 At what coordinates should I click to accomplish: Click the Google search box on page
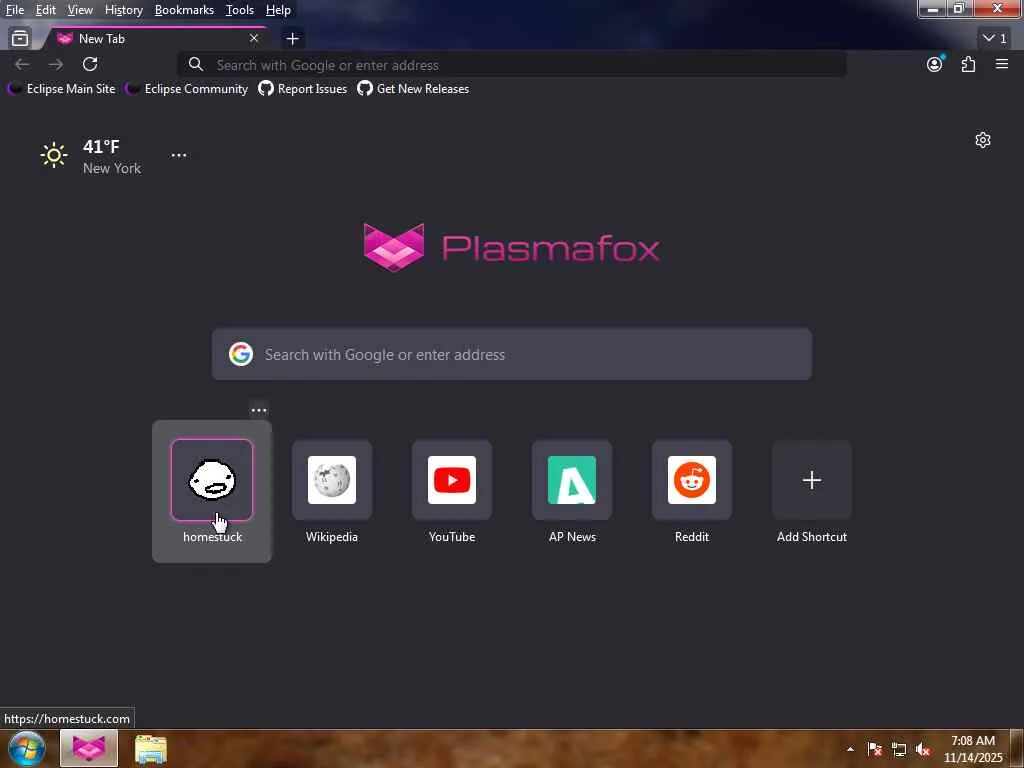click(512, 354)
